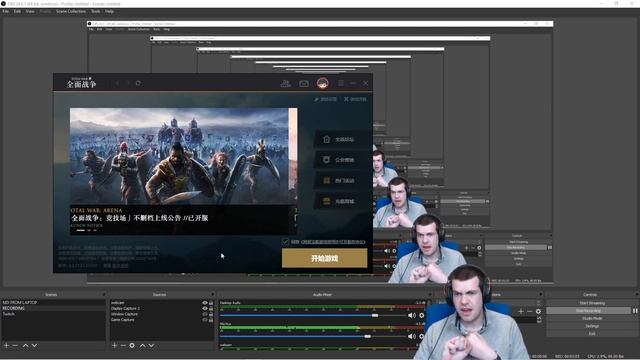This screenshot has height=360, width=640.
Task: Open the Edit menu
Action: (17, 11)
